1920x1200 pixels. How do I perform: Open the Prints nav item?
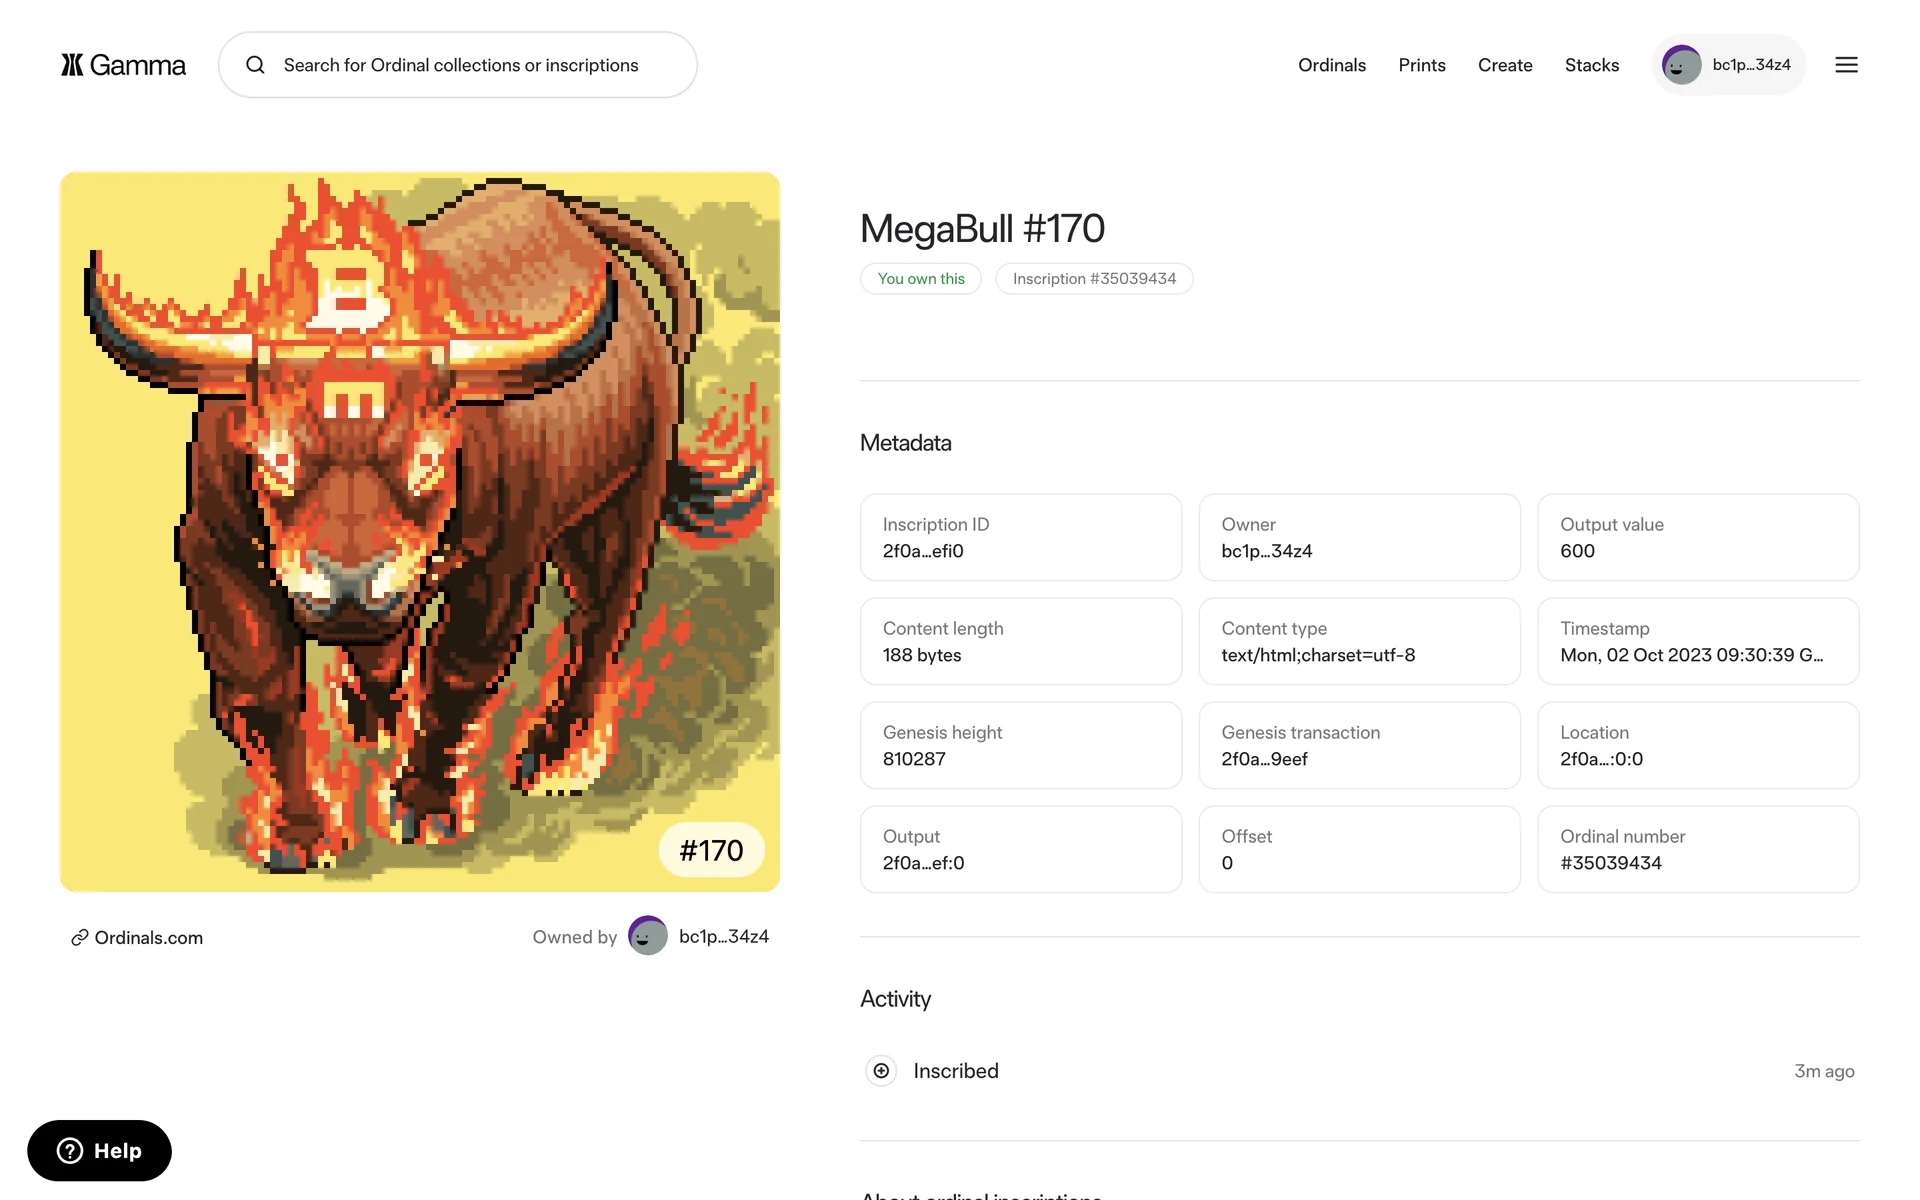(1422, 65)
